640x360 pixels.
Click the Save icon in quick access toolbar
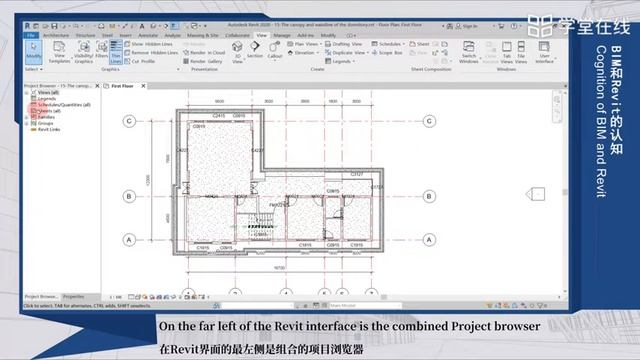[x=54, y=26]
